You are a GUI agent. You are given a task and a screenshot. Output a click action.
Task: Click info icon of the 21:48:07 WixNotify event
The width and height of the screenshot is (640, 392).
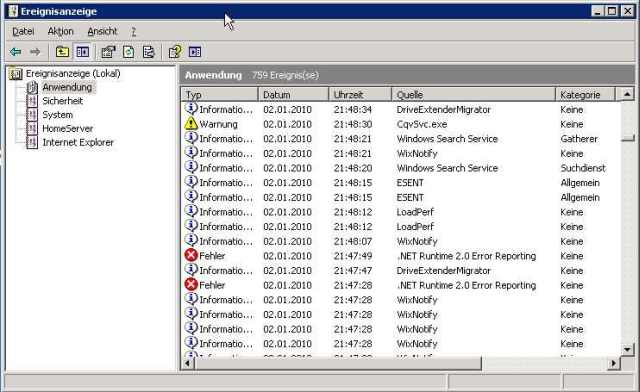(191, 241)
